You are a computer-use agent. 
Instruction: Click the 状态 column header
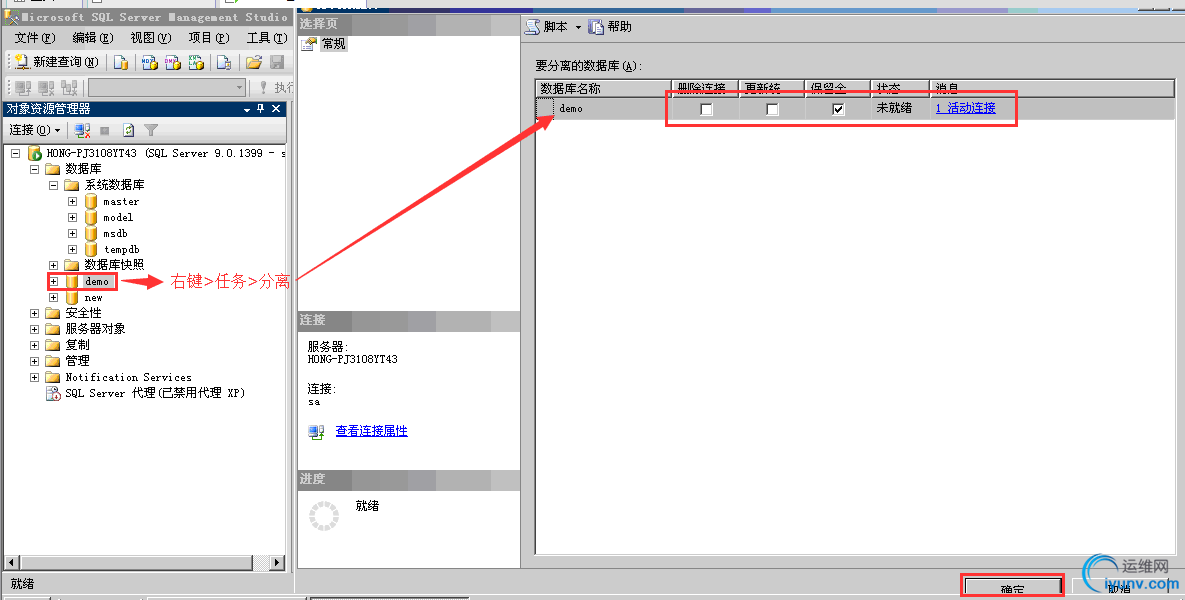[x=900, y=89]
